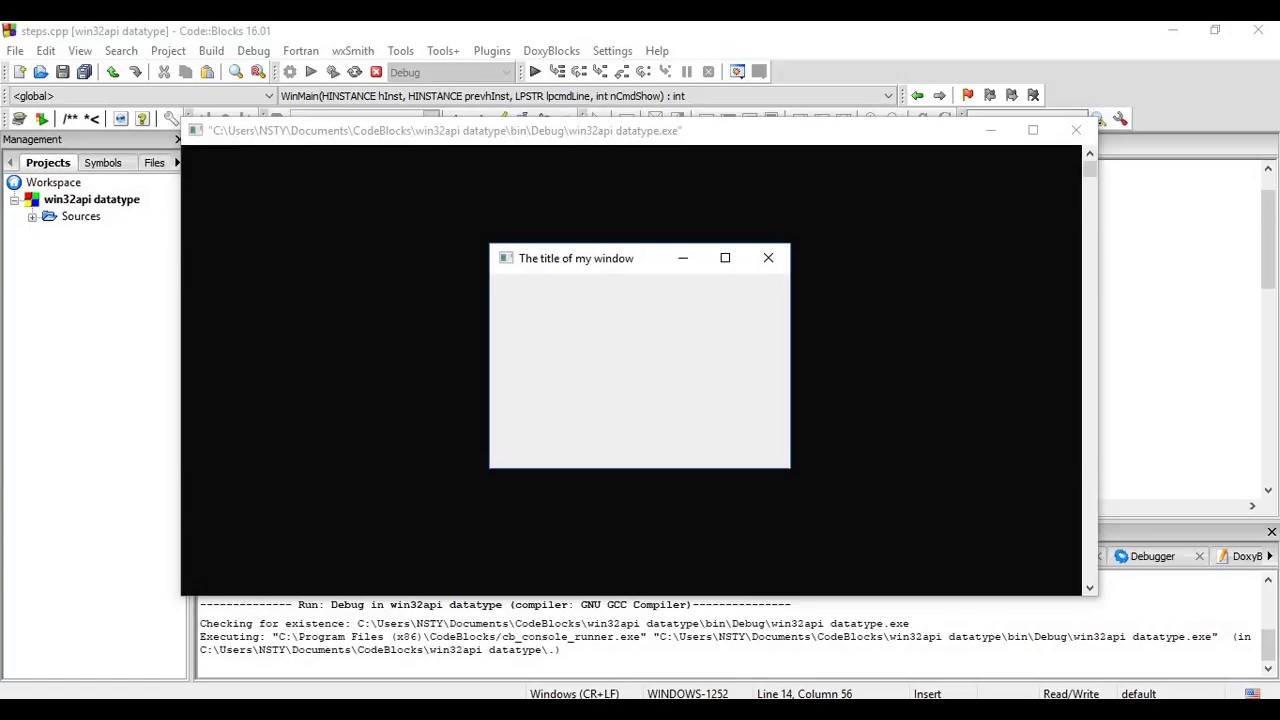The image size is (1280, 720).
Task: Open the Edit menu
Action: coord(46,51)
